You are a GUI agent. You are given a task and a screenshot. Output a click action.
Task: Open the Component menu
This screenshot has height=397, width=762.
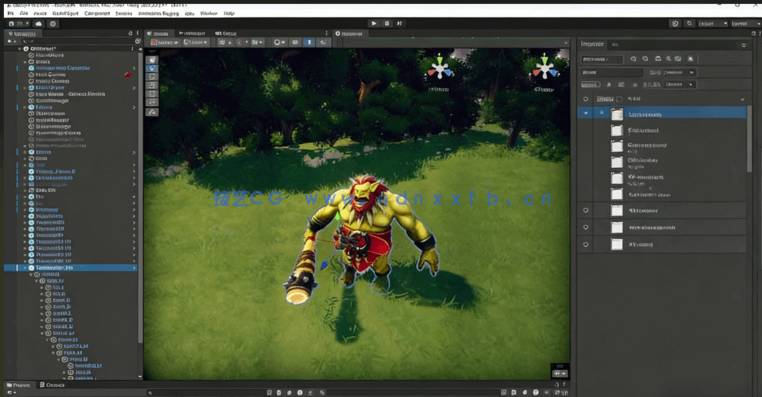tap(97, 13)
